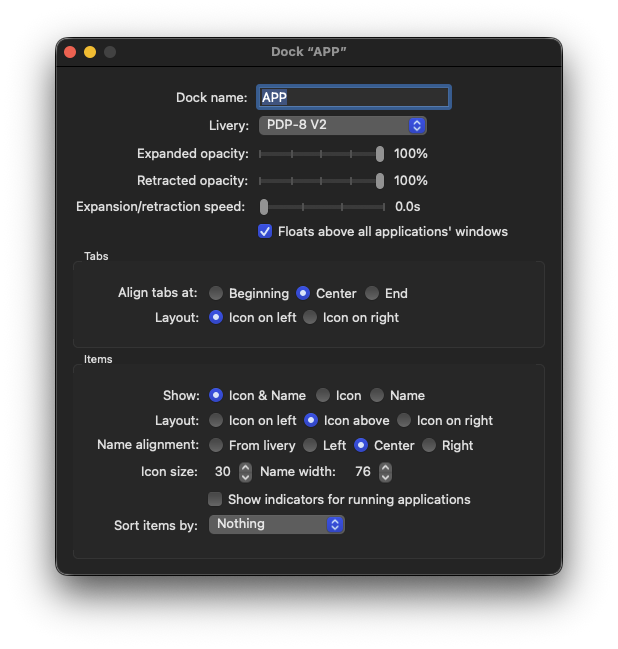The width and height of the screenshot is (618, 649).
Task: Enable Show indicators for running applications
Action: click(x=215, y=499)
